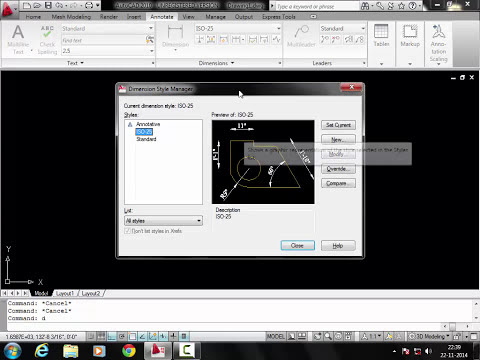
Task: Switch to the Insert ribbon tab
Action: [134, 17]
